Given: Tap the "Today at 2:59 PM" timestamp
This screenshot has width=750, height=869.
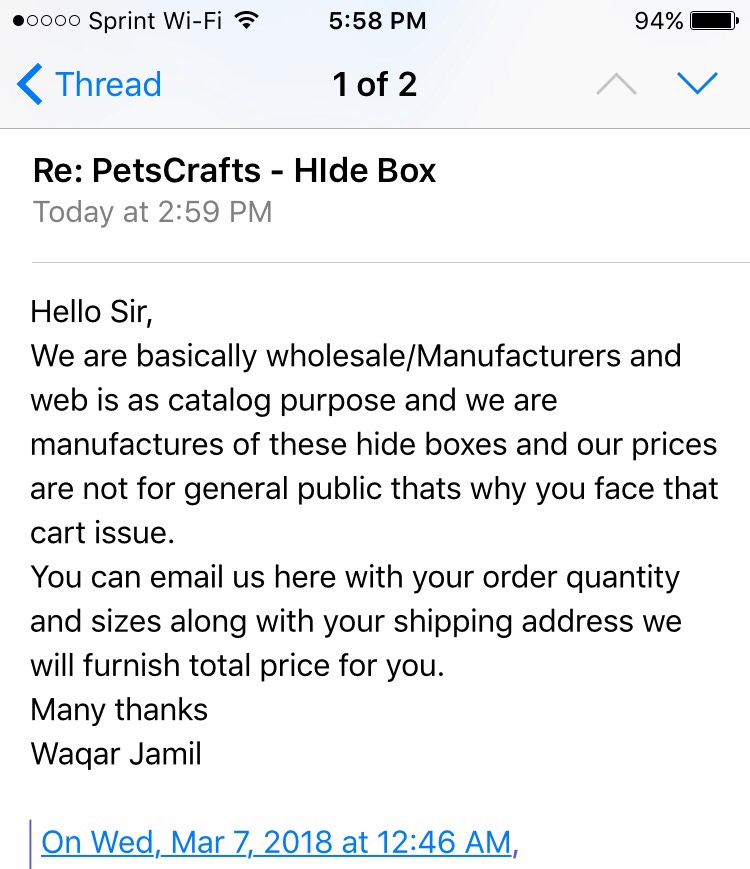Looking at the screenshot, I should pyautogui.click(x=152, y=212).
